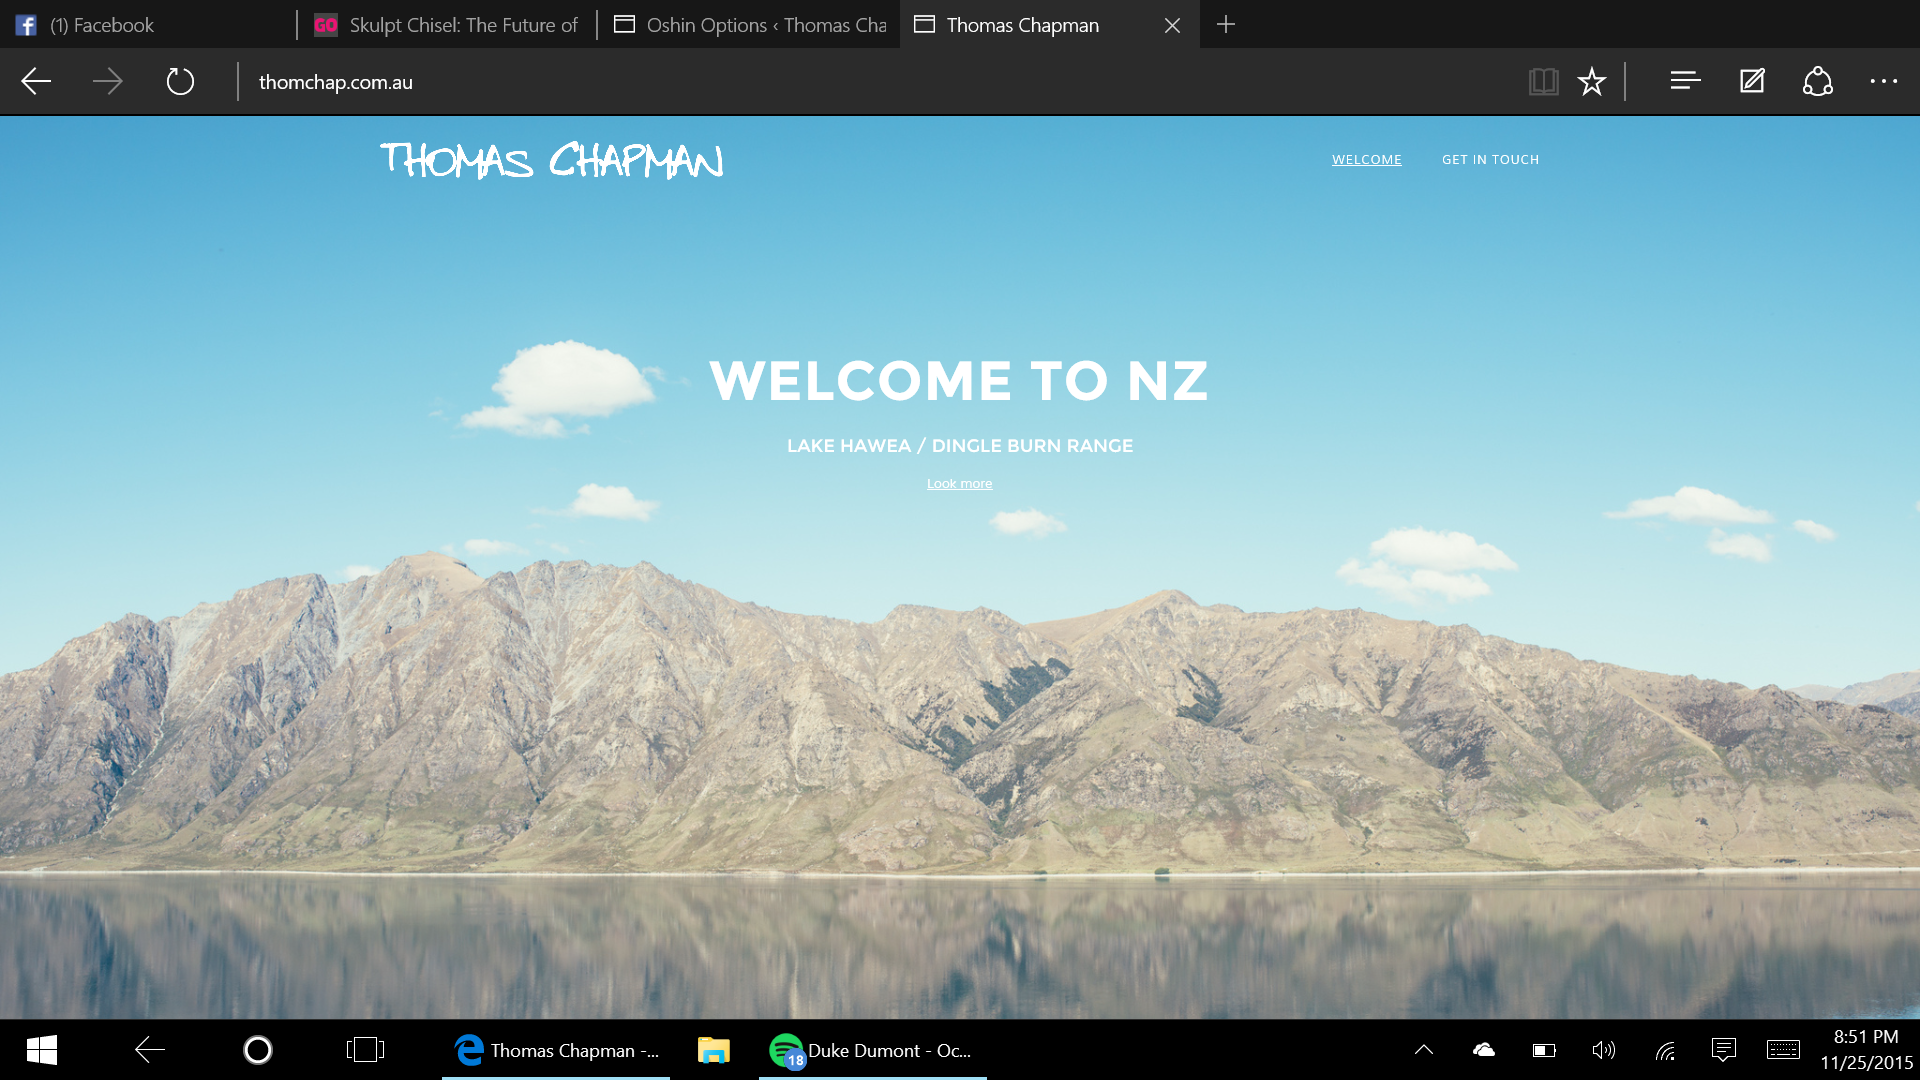Open the Share icon in toolbar
The height and width of the screenshot is (1080, 1920).
point(1817,82)
